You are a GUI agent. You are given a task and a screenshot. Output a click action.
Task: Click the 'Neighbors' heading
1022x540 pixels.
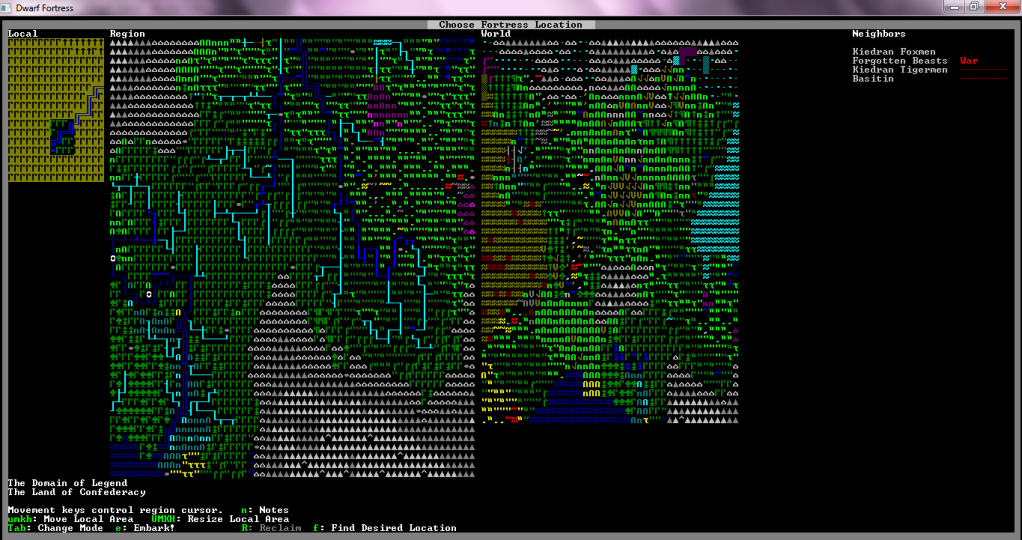coord(879,34)
